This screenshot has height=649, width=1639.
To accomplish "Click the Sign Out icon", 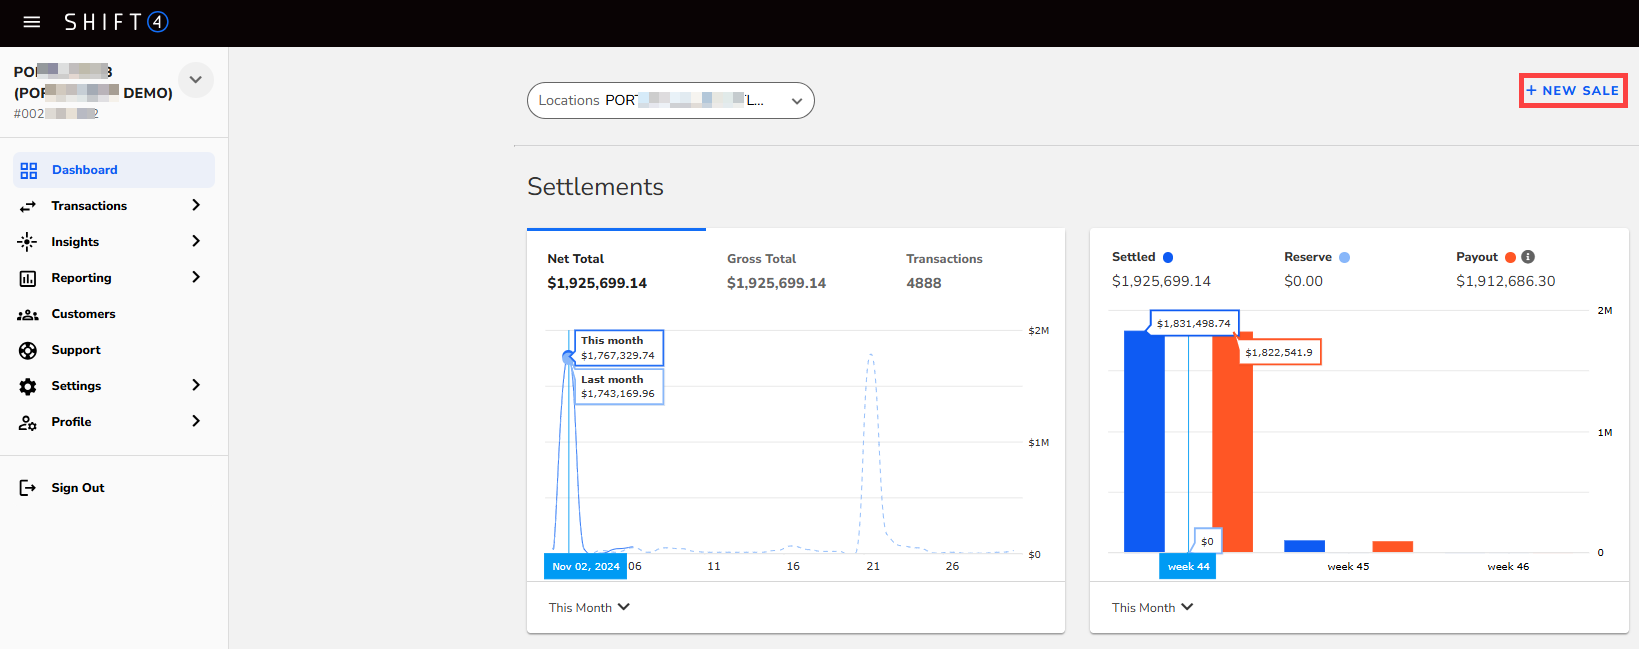I will pyautogui.click(x=28, y=488).
